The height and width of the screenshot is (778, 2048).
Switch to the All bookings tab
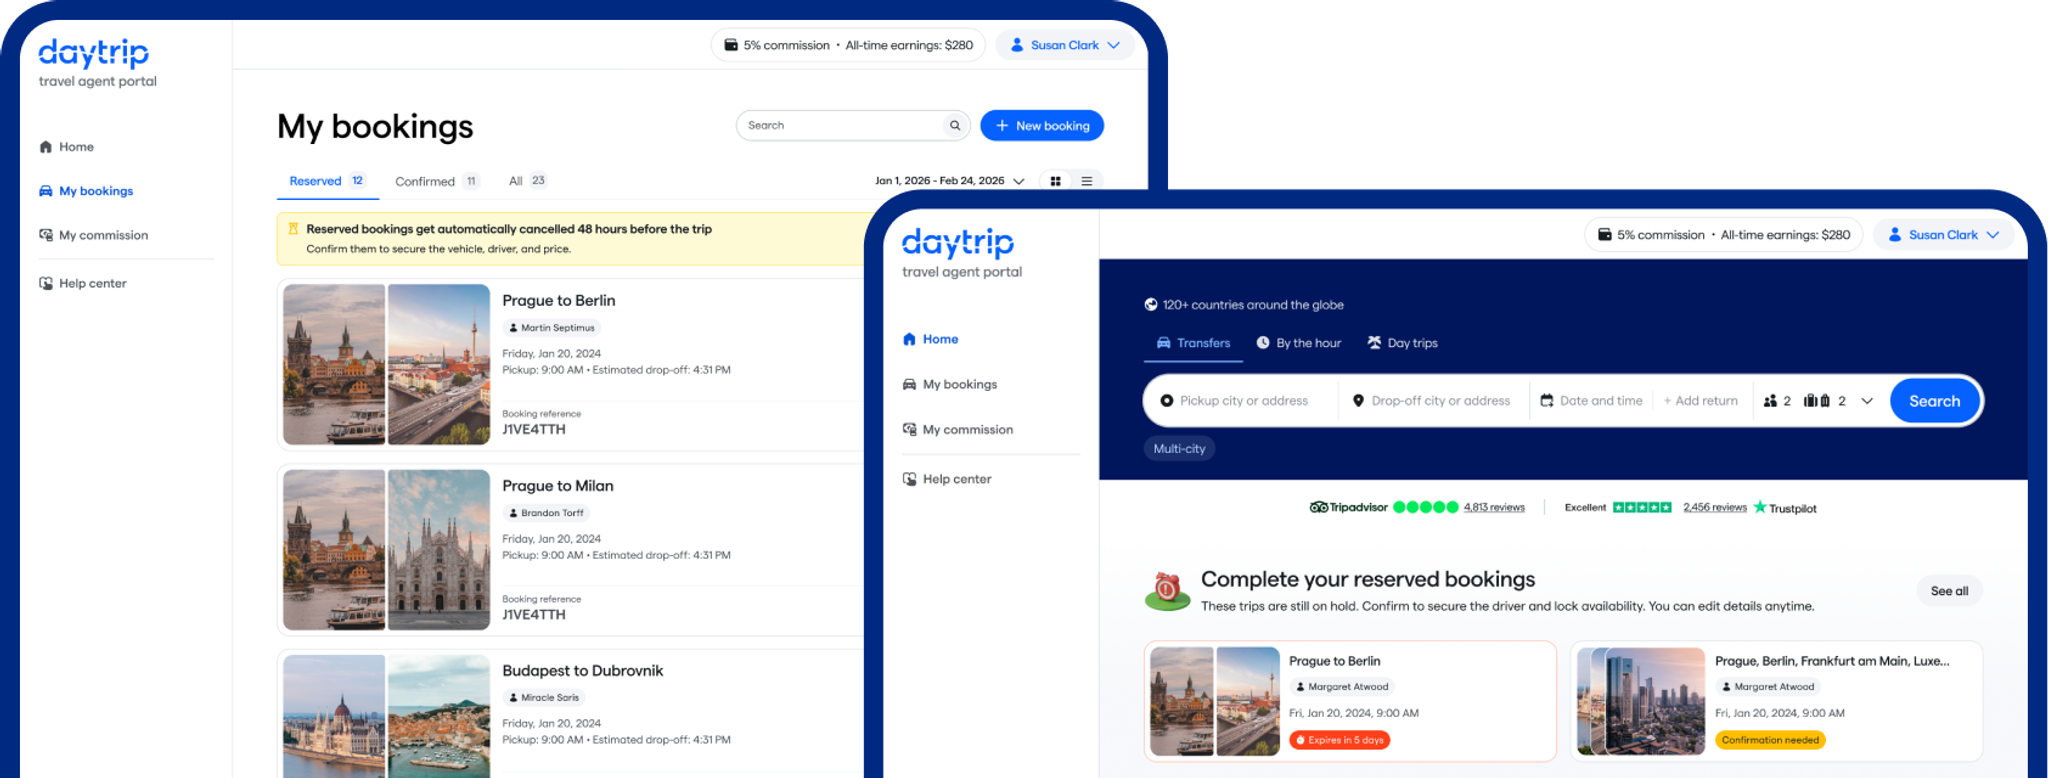[x=527, y=181]
